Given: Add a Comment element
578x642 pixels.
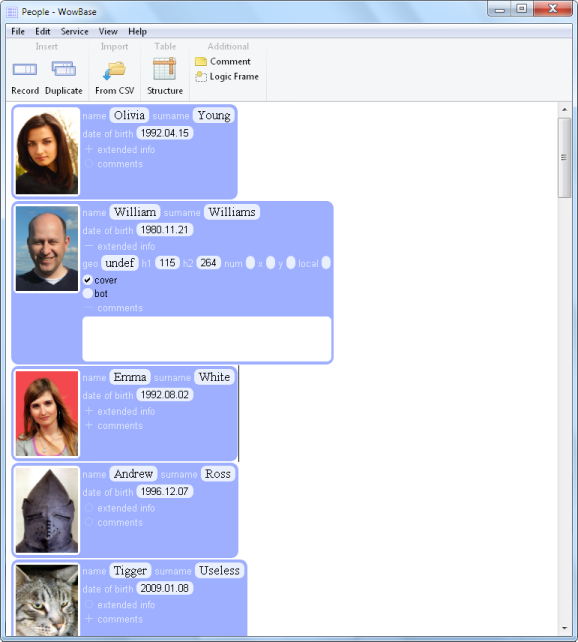Looking at the screenshot, I should (x=223, y=61).
